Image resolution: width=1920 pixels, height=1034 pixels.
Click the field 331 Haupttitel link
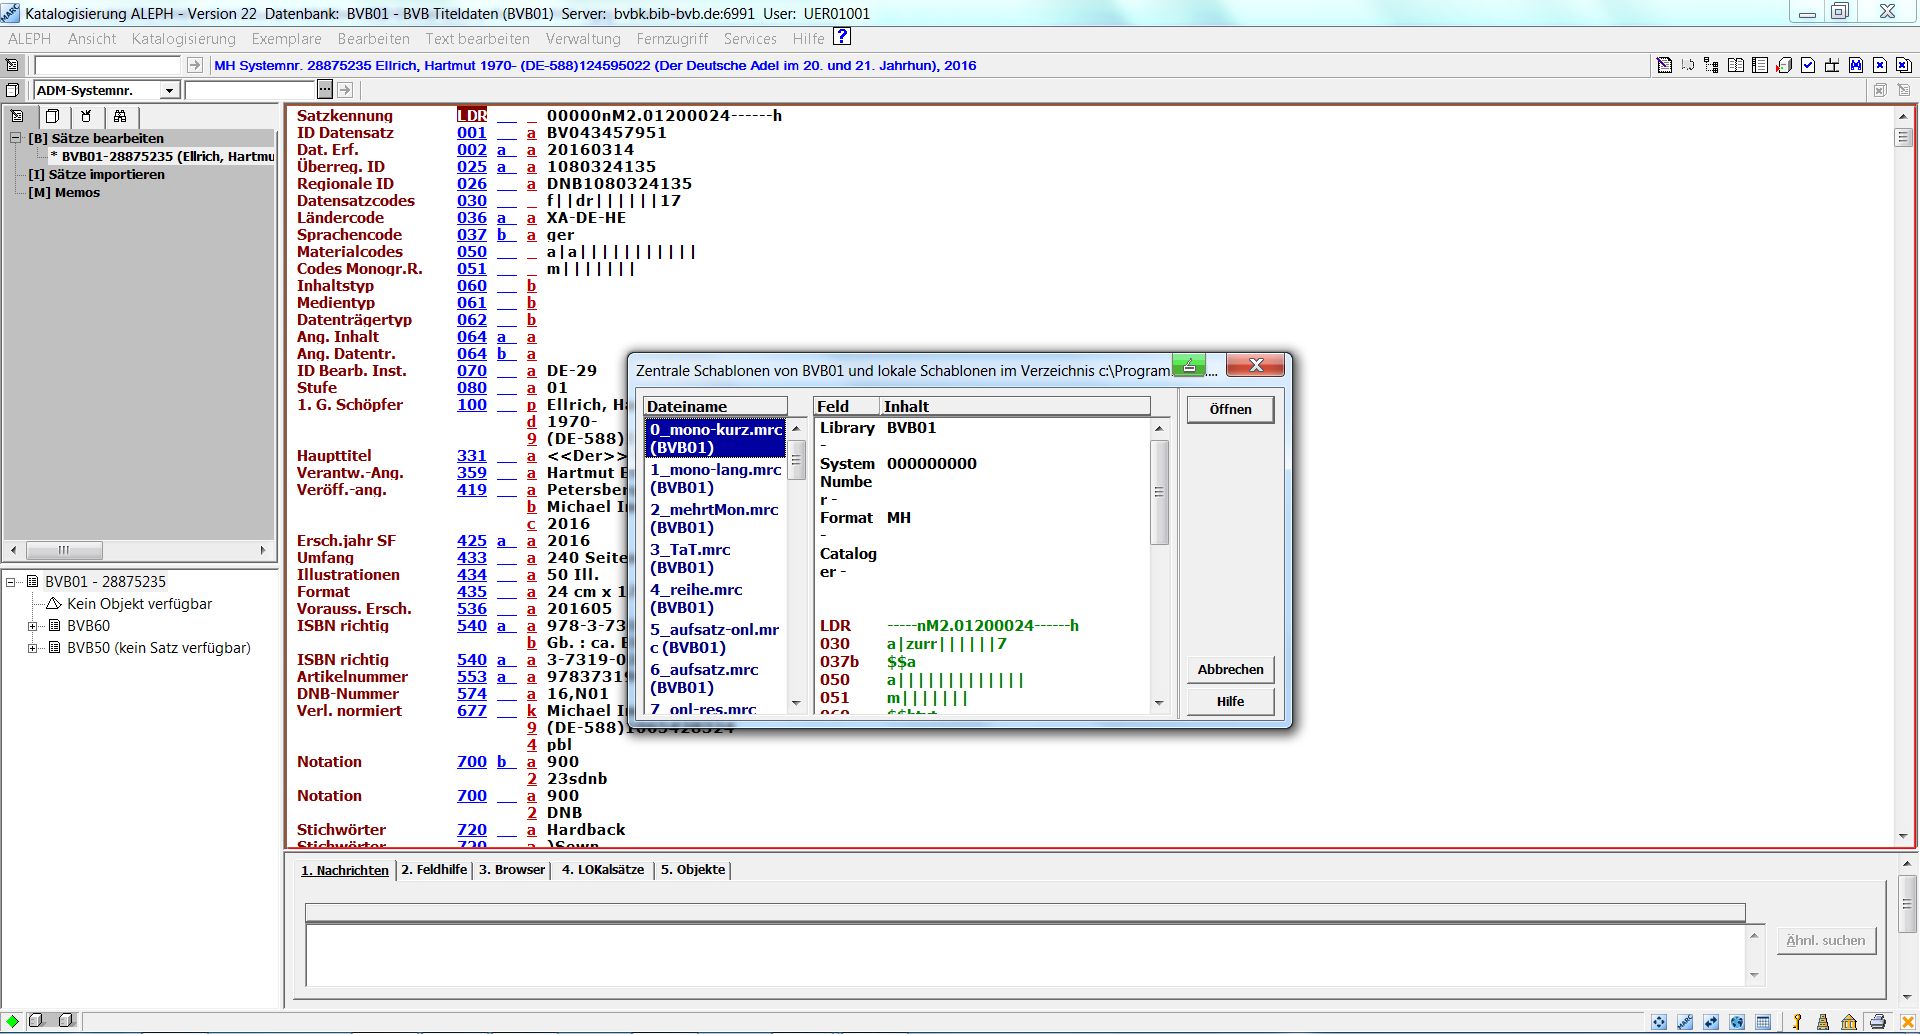pos(471,455)
